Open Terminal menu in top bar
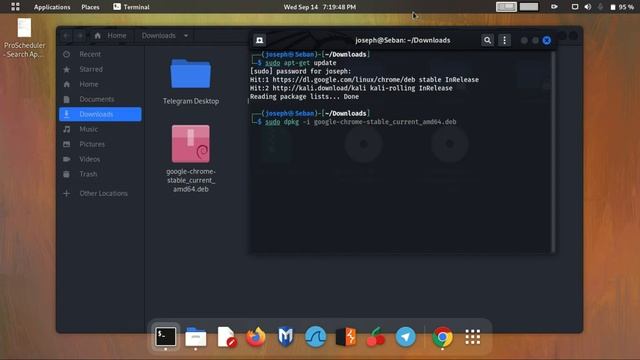This screenshot has width=640, height=360. click(131, 7)
